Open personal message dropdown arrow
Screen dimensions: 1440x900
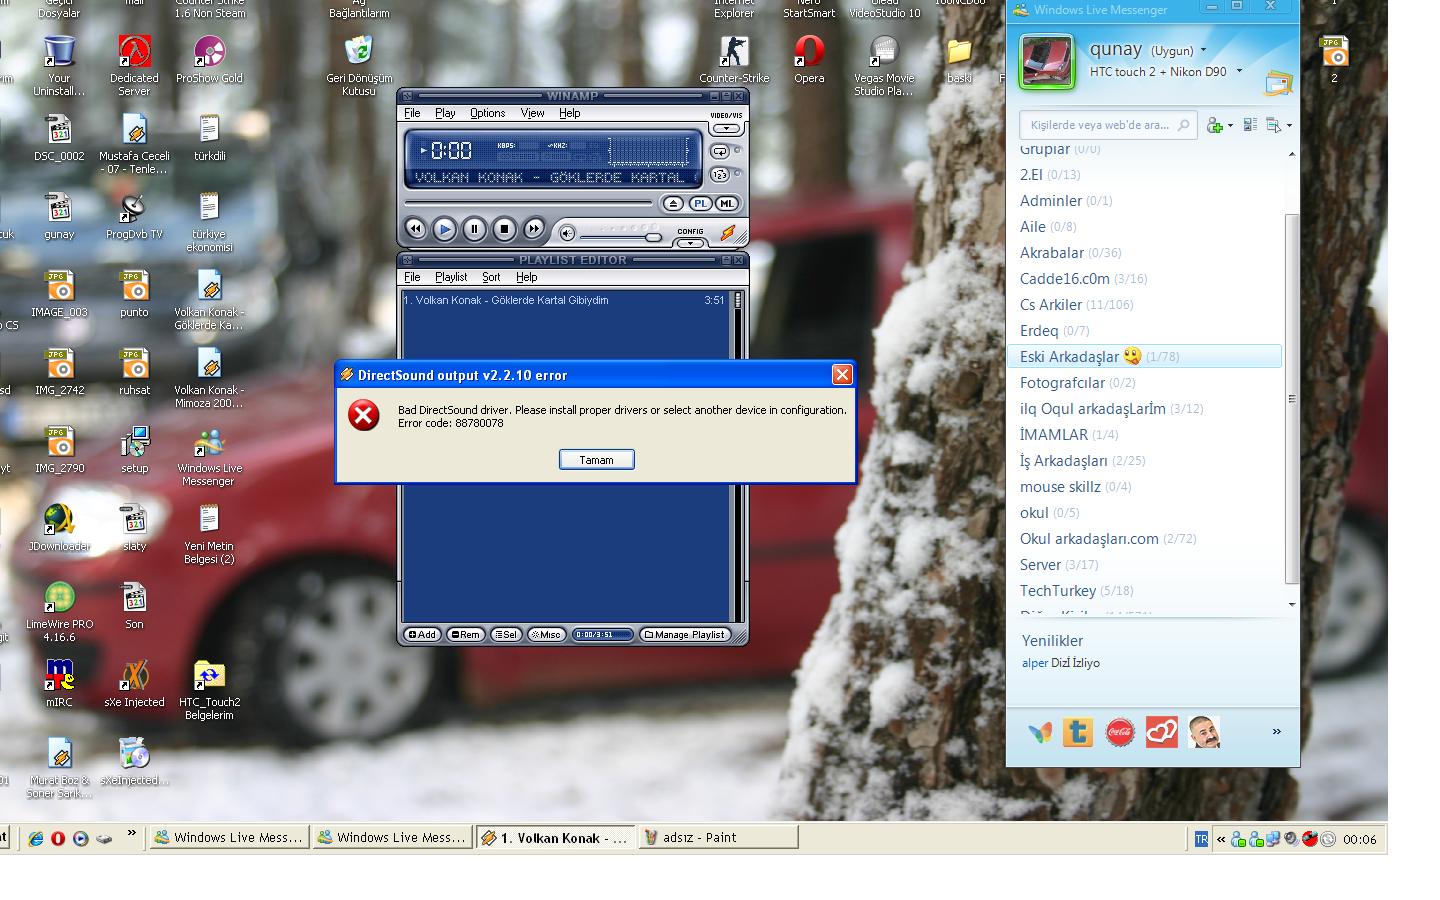point(1239,71)
